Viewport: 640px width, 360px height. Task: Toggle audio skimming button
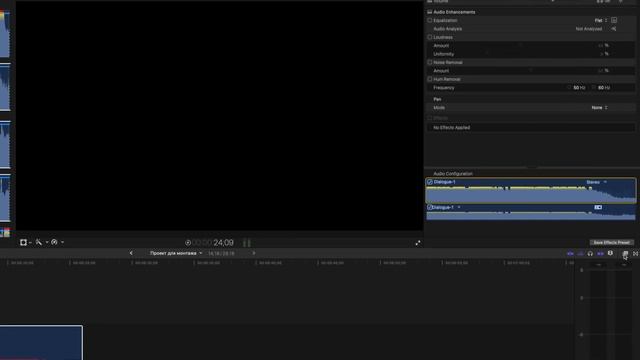(x=580, y=253)
